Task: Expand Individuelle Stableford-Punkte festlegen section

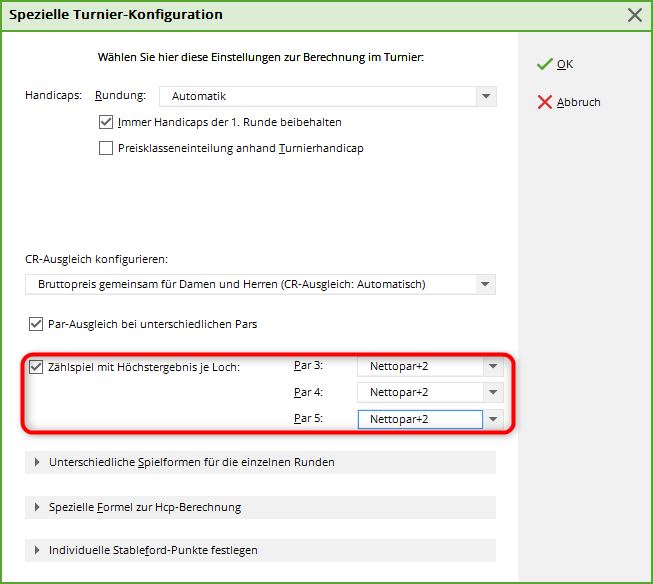Action: pos(260,550)
